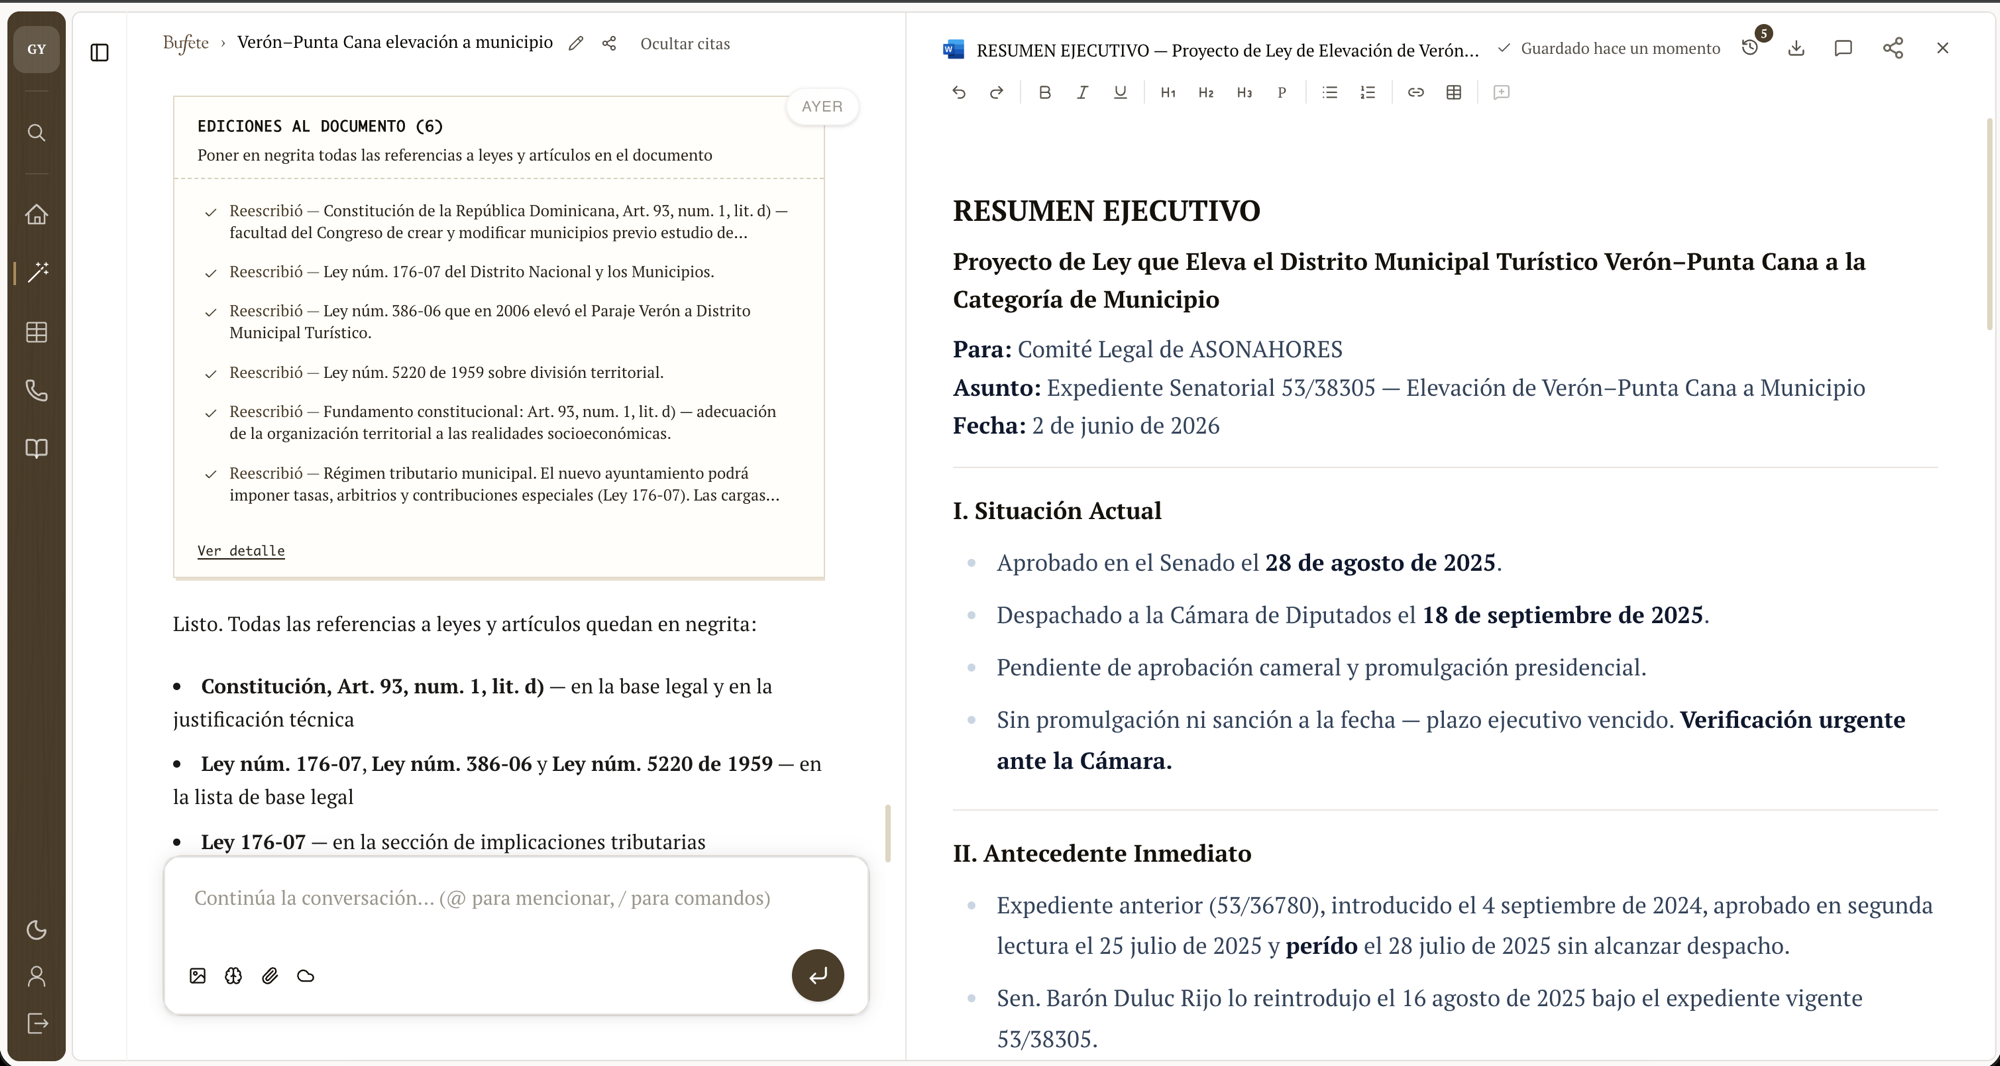Click the Bufete breadcrumb link
This screenshot has height=1066, width=2000.
186,42
